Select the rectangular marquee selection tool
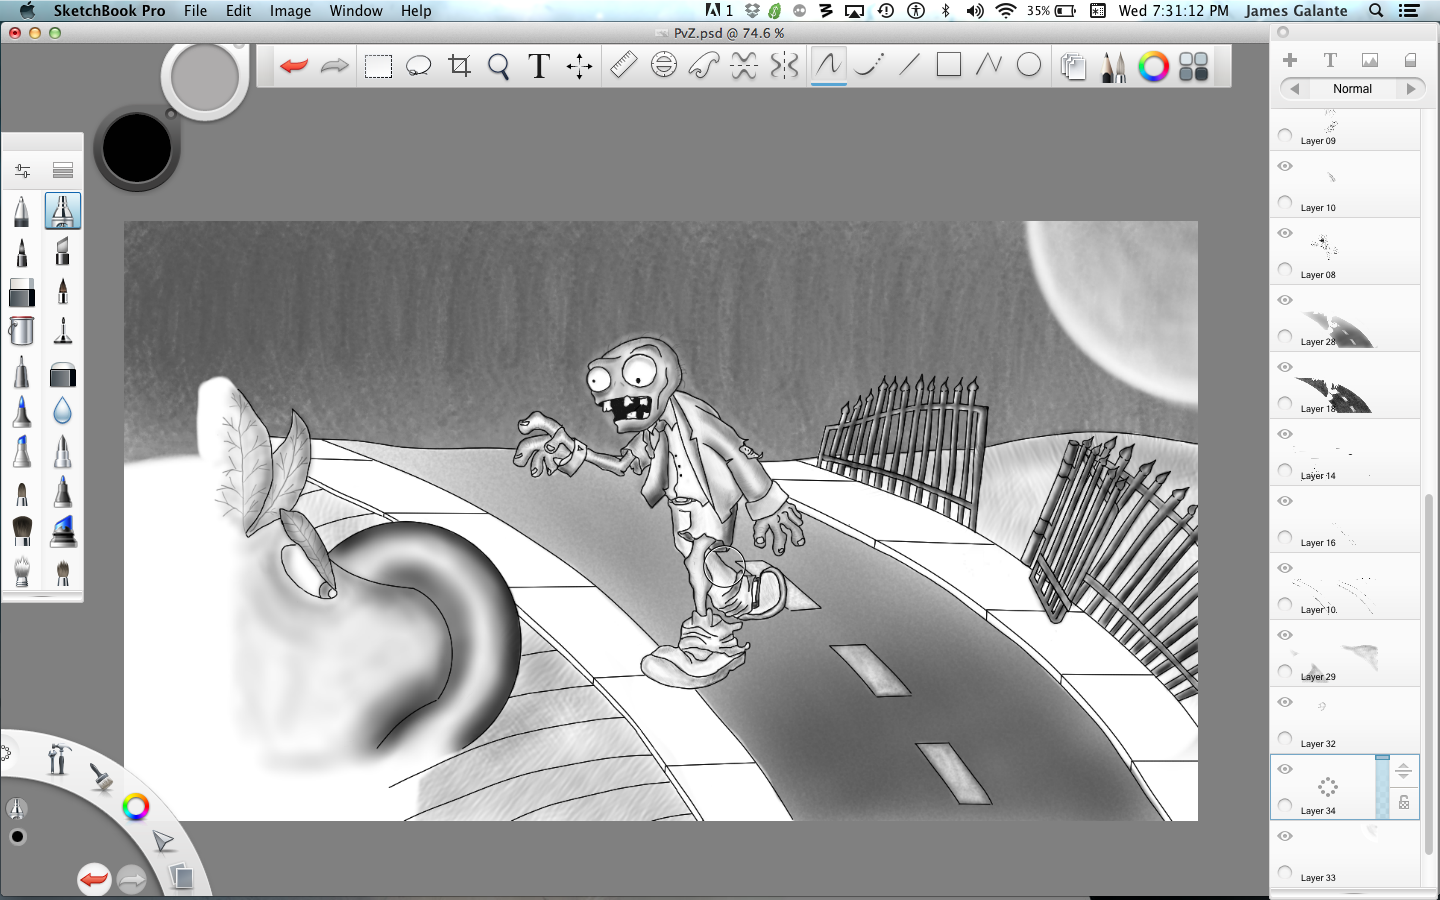This screenshot has width=1440, height=900. [378, 67]
